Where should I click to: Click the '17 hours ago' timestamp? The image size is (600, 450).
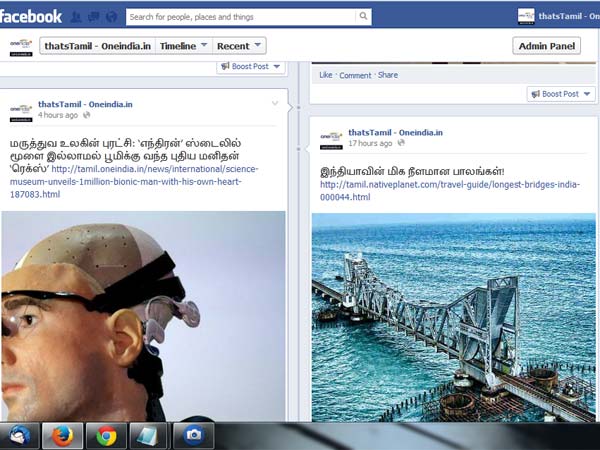370,143
